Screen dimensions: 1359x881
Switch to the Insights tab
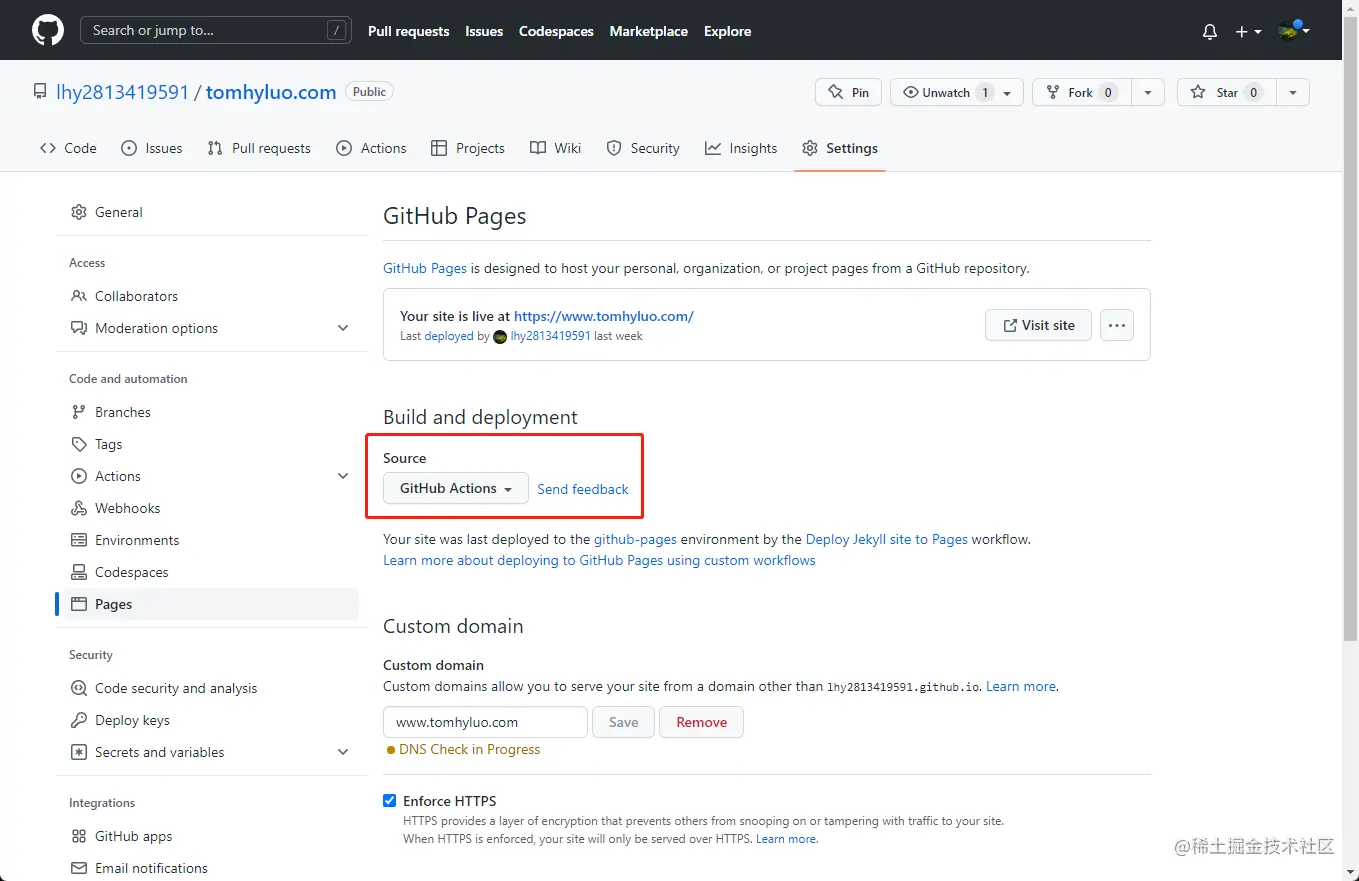click(741, 148)
